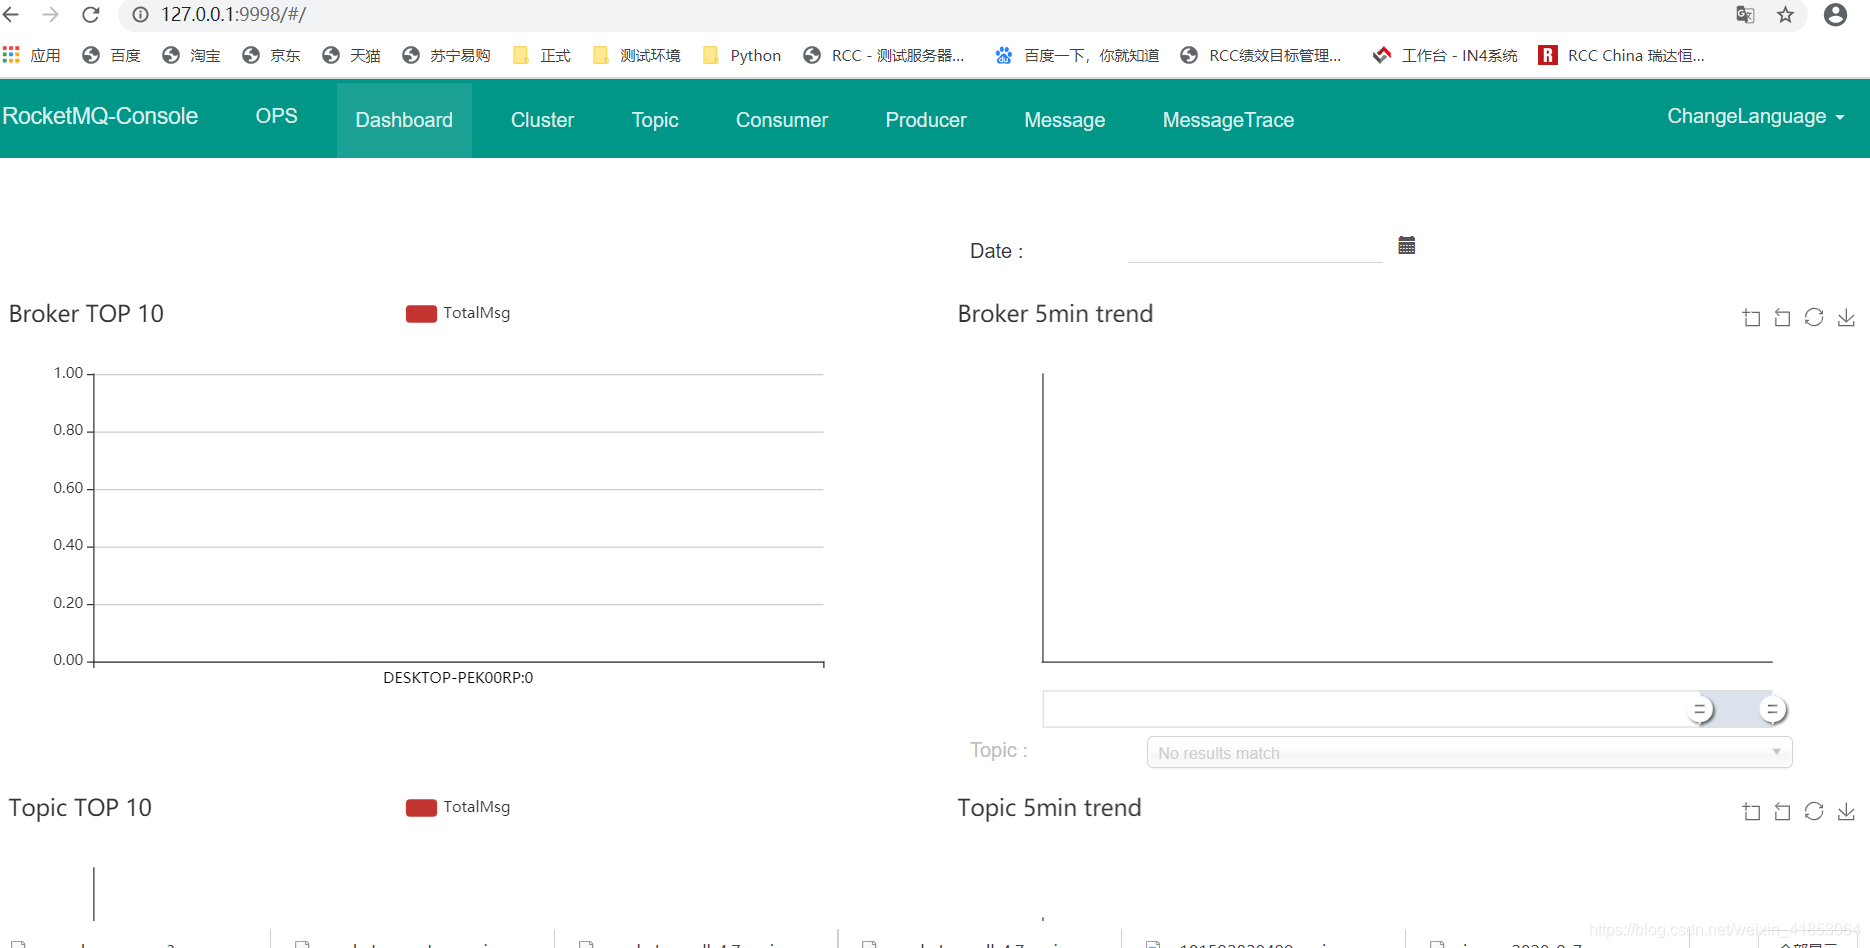Select the Dashboard tab
The height and width of the screenshot is (948, 1870).
coord(404,120)
